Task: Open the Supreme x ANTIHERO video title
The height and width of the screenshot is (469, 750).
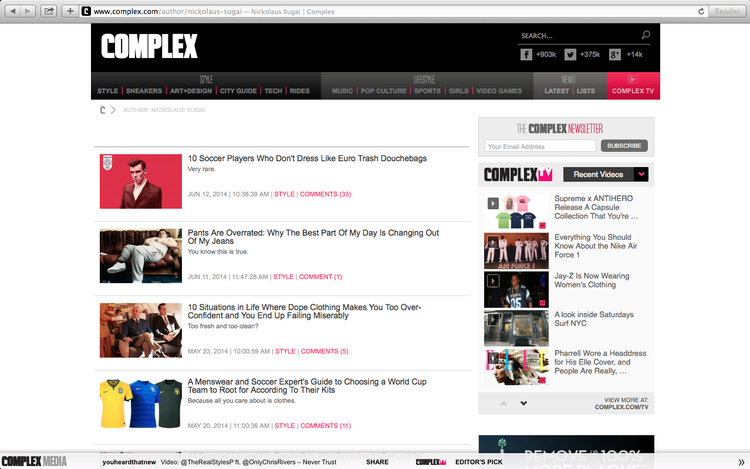Action: pos(596,207)
